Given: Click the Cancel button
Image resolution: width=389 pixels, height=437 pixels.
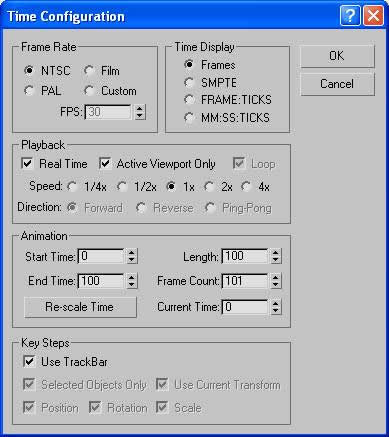Looking at the screenshot, I should click(337, 84).
